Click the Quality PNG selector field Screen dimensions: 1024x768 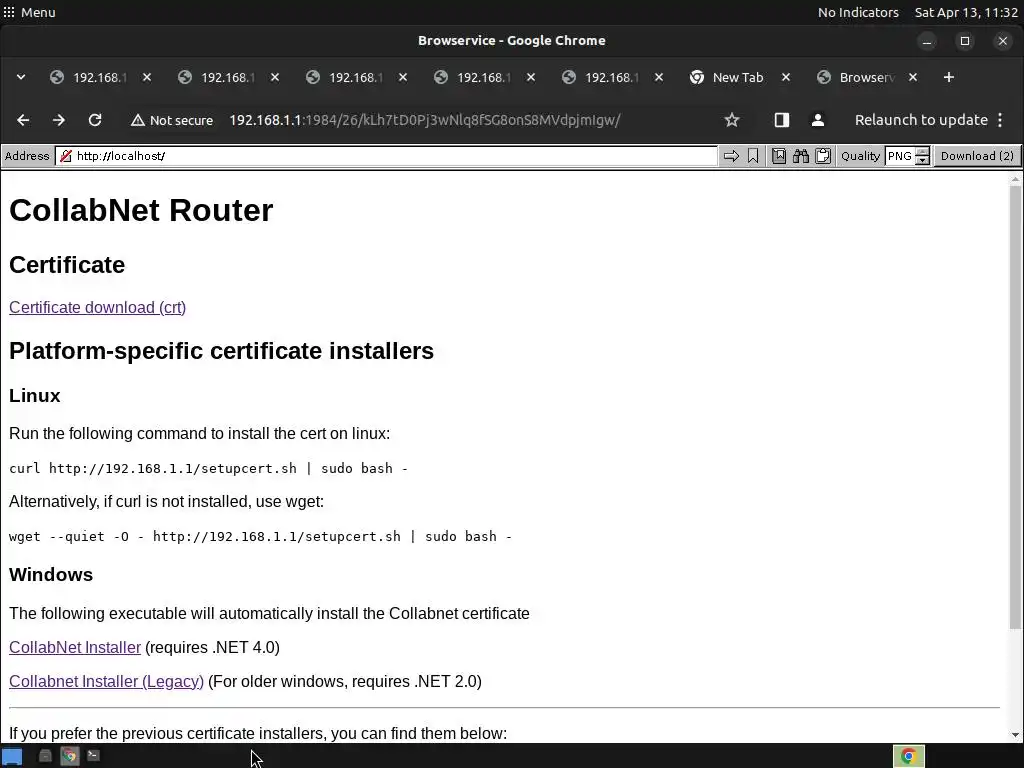pos(901,156)
